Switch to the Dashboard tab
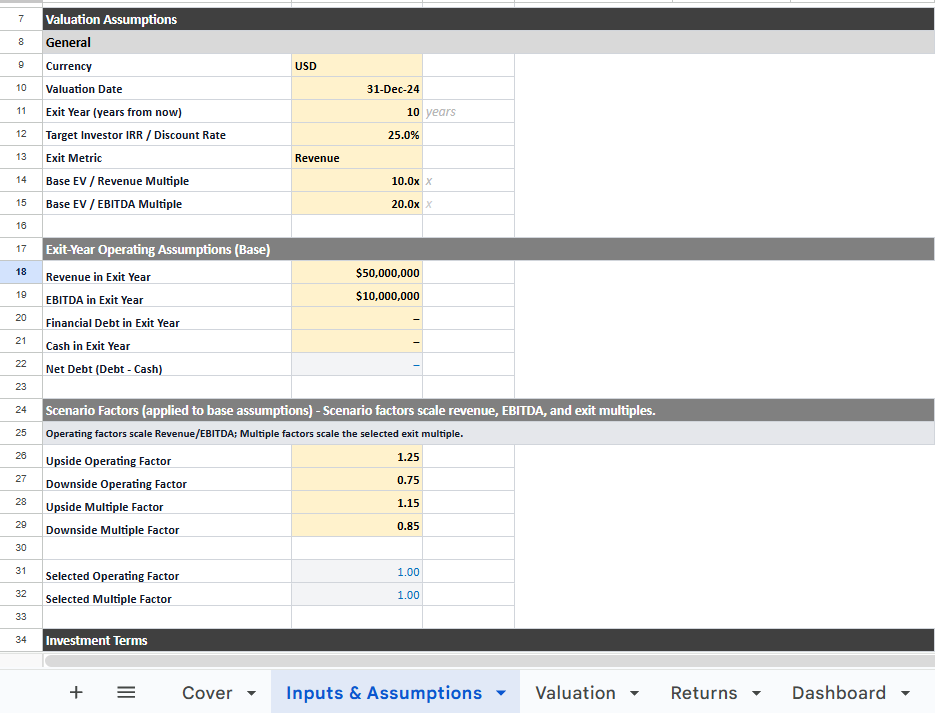Viewport: 935px width, 713px height. tap(841, 692)
